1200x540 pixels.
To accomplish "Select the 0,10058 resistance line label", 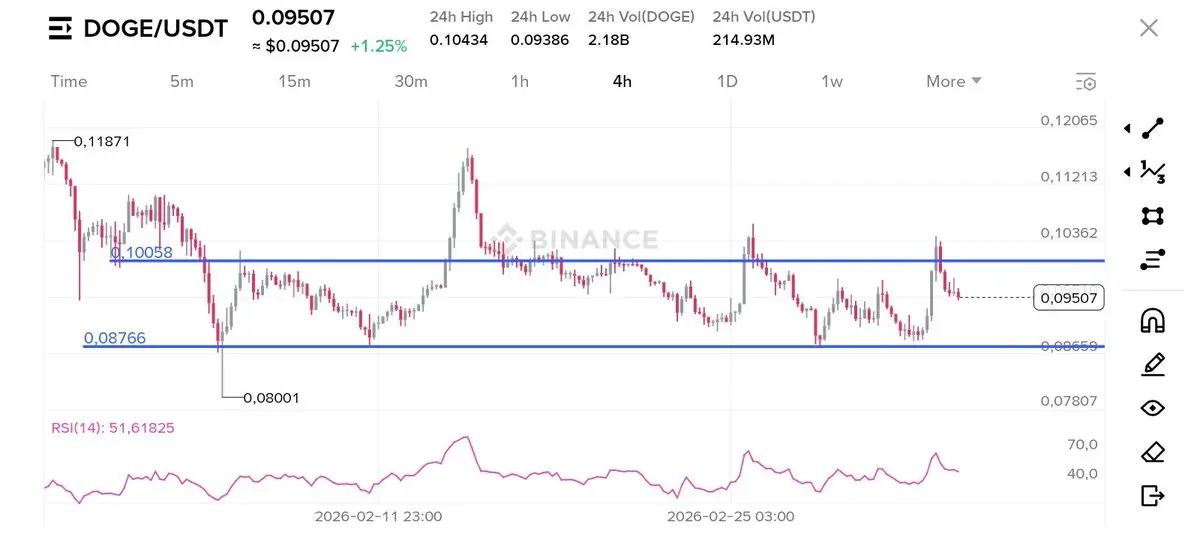I will pos(141,253).
